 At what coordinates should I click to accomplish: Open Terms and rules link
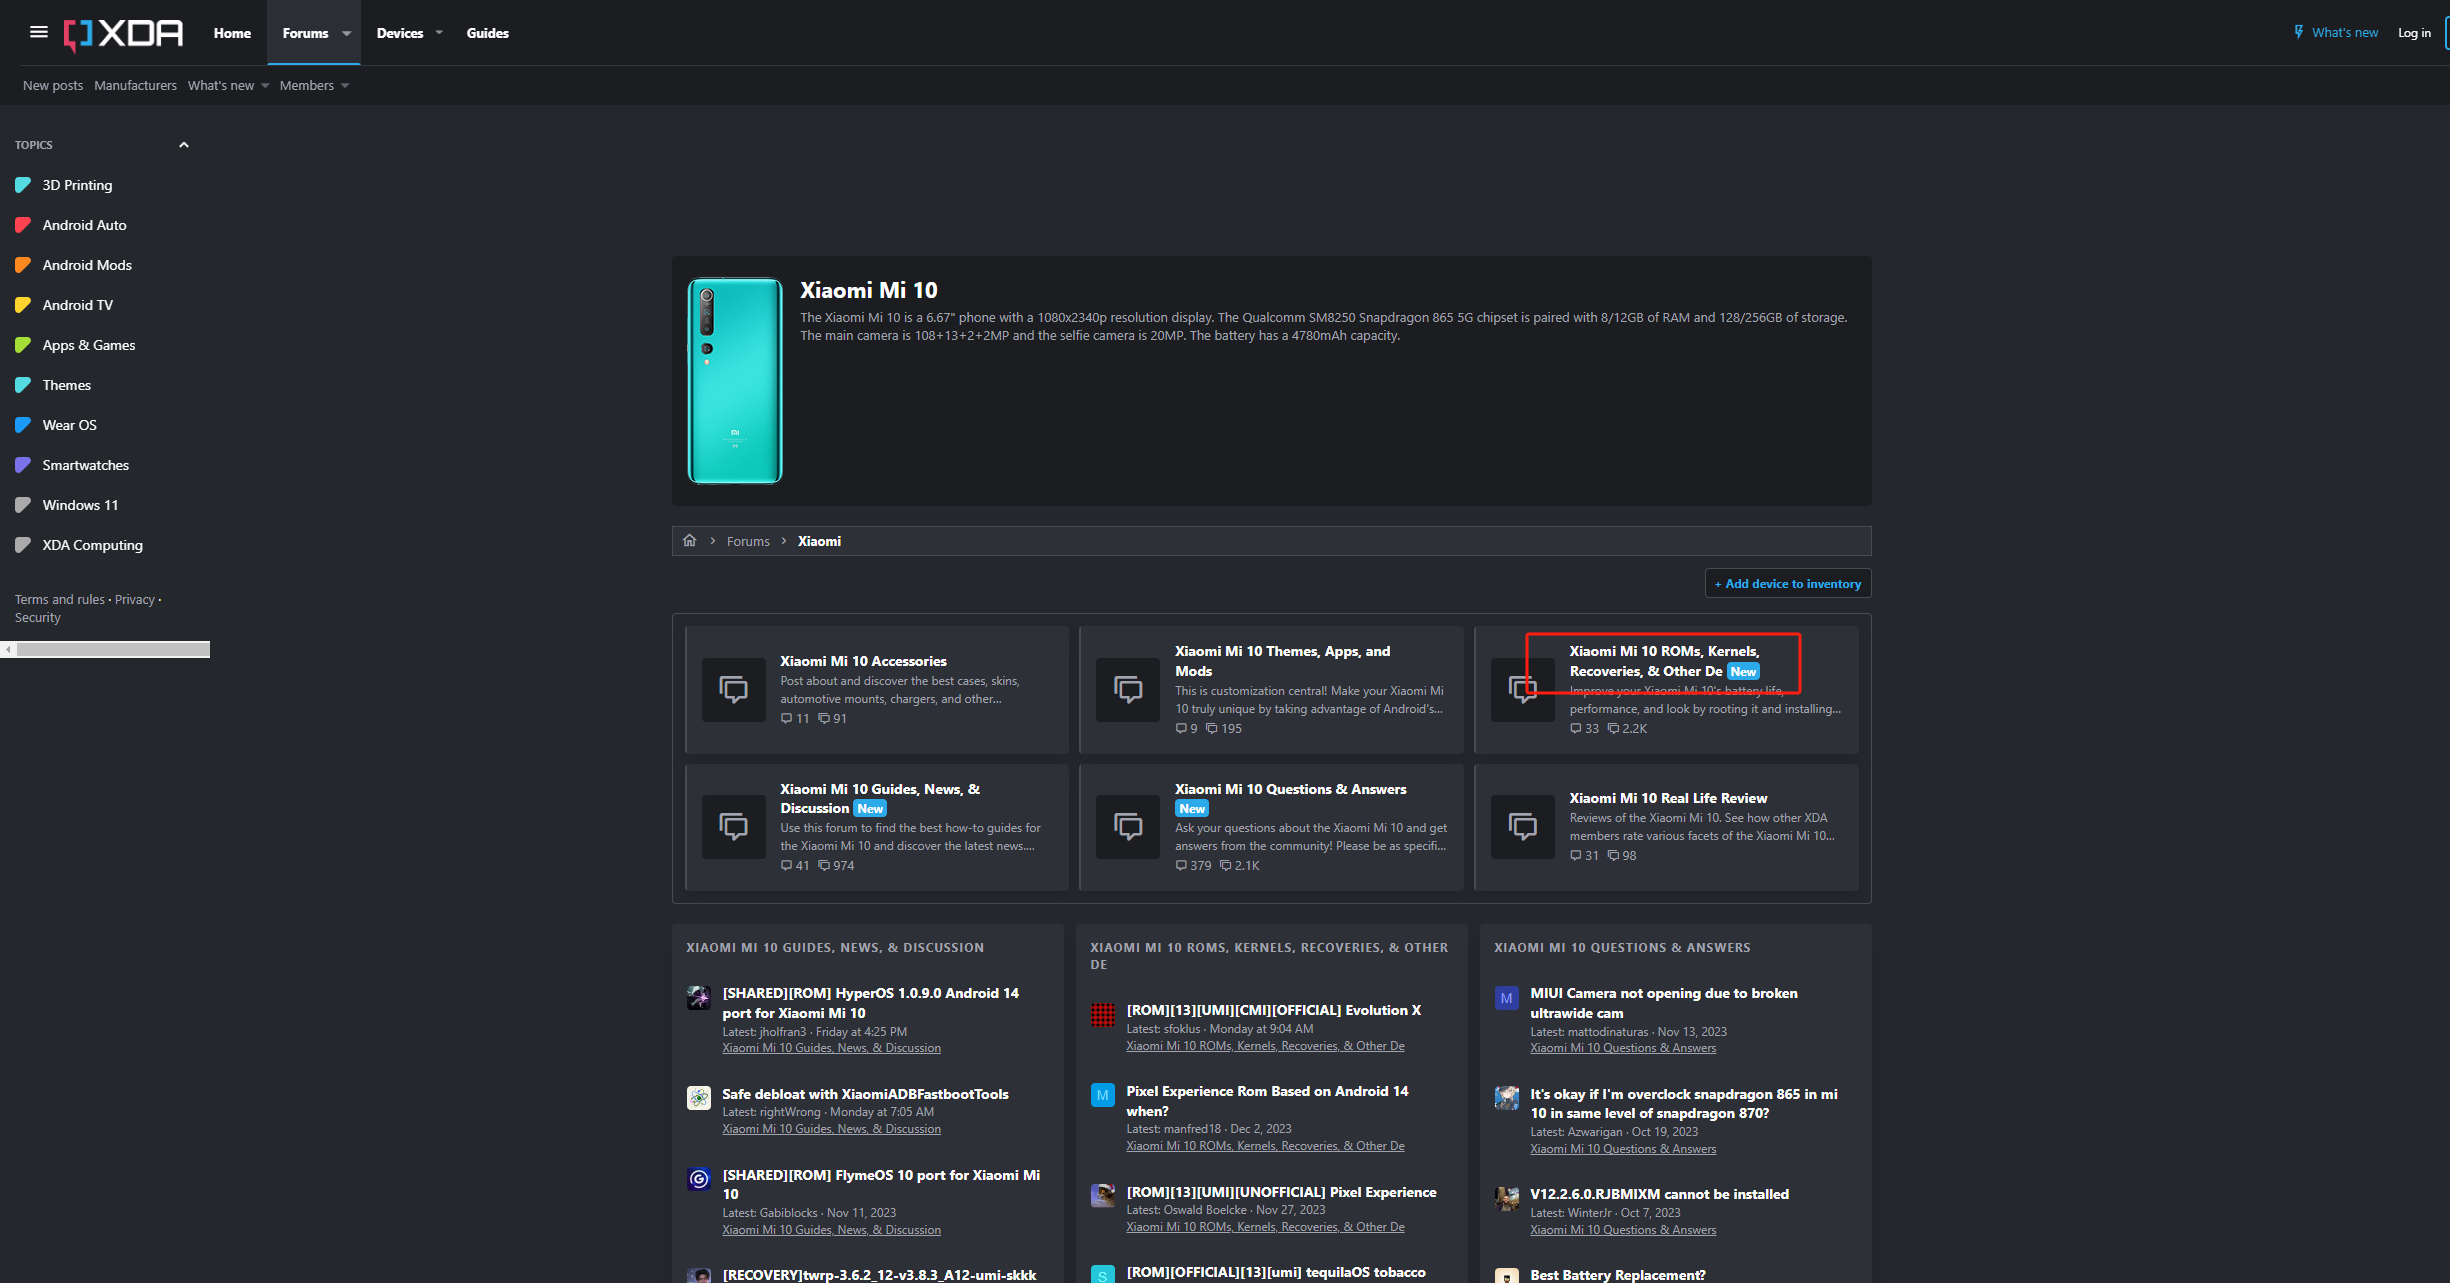click(x=59, y=600)
